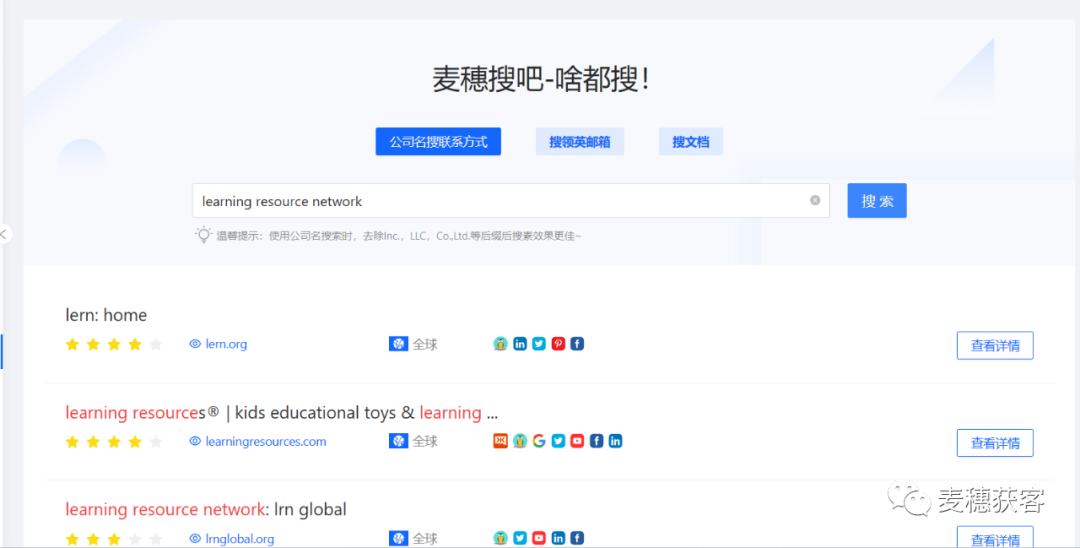Click the star rating of lrnglobal.org

pyautogui.click(x=114, y=538)
